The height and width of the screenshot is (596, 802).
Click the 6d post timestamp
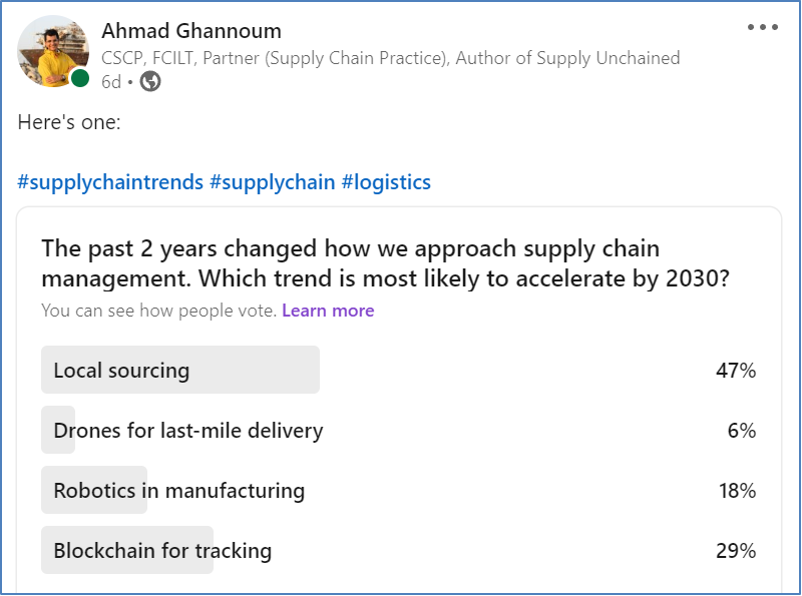point(111,82)
